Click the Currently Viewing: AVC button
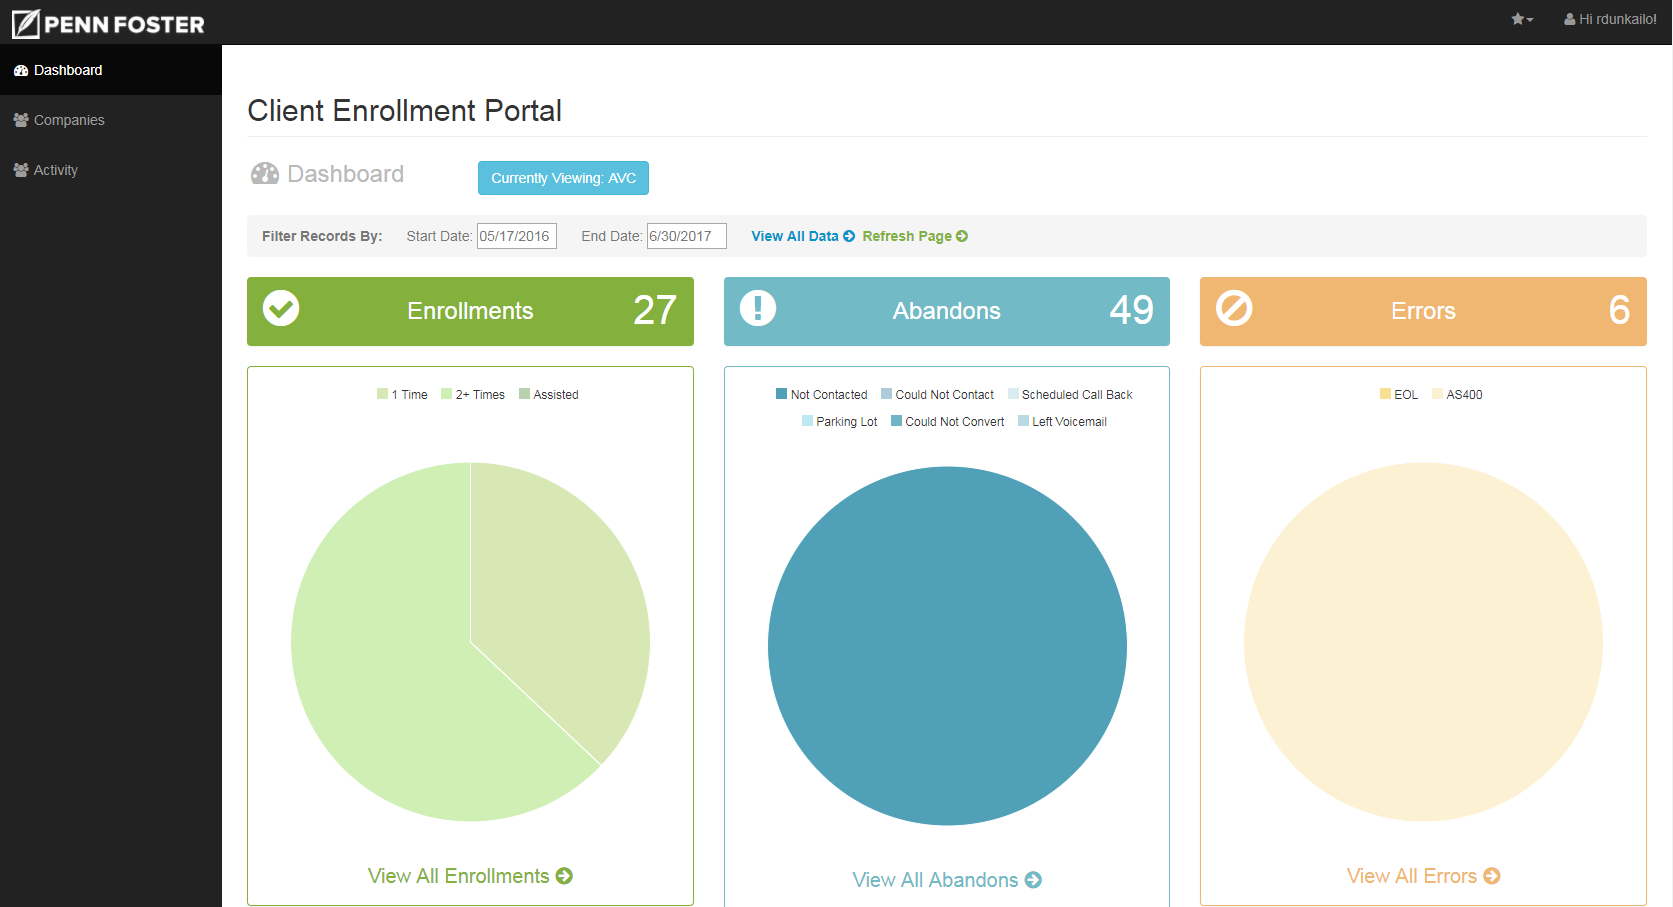This screenshot has height=907, width=1673. 563,178
